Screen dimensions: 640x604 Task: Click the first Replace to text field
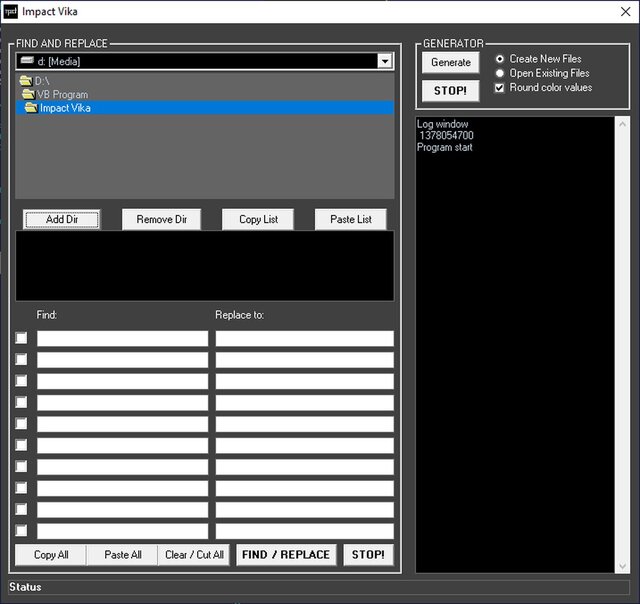[x=304, y=338]
